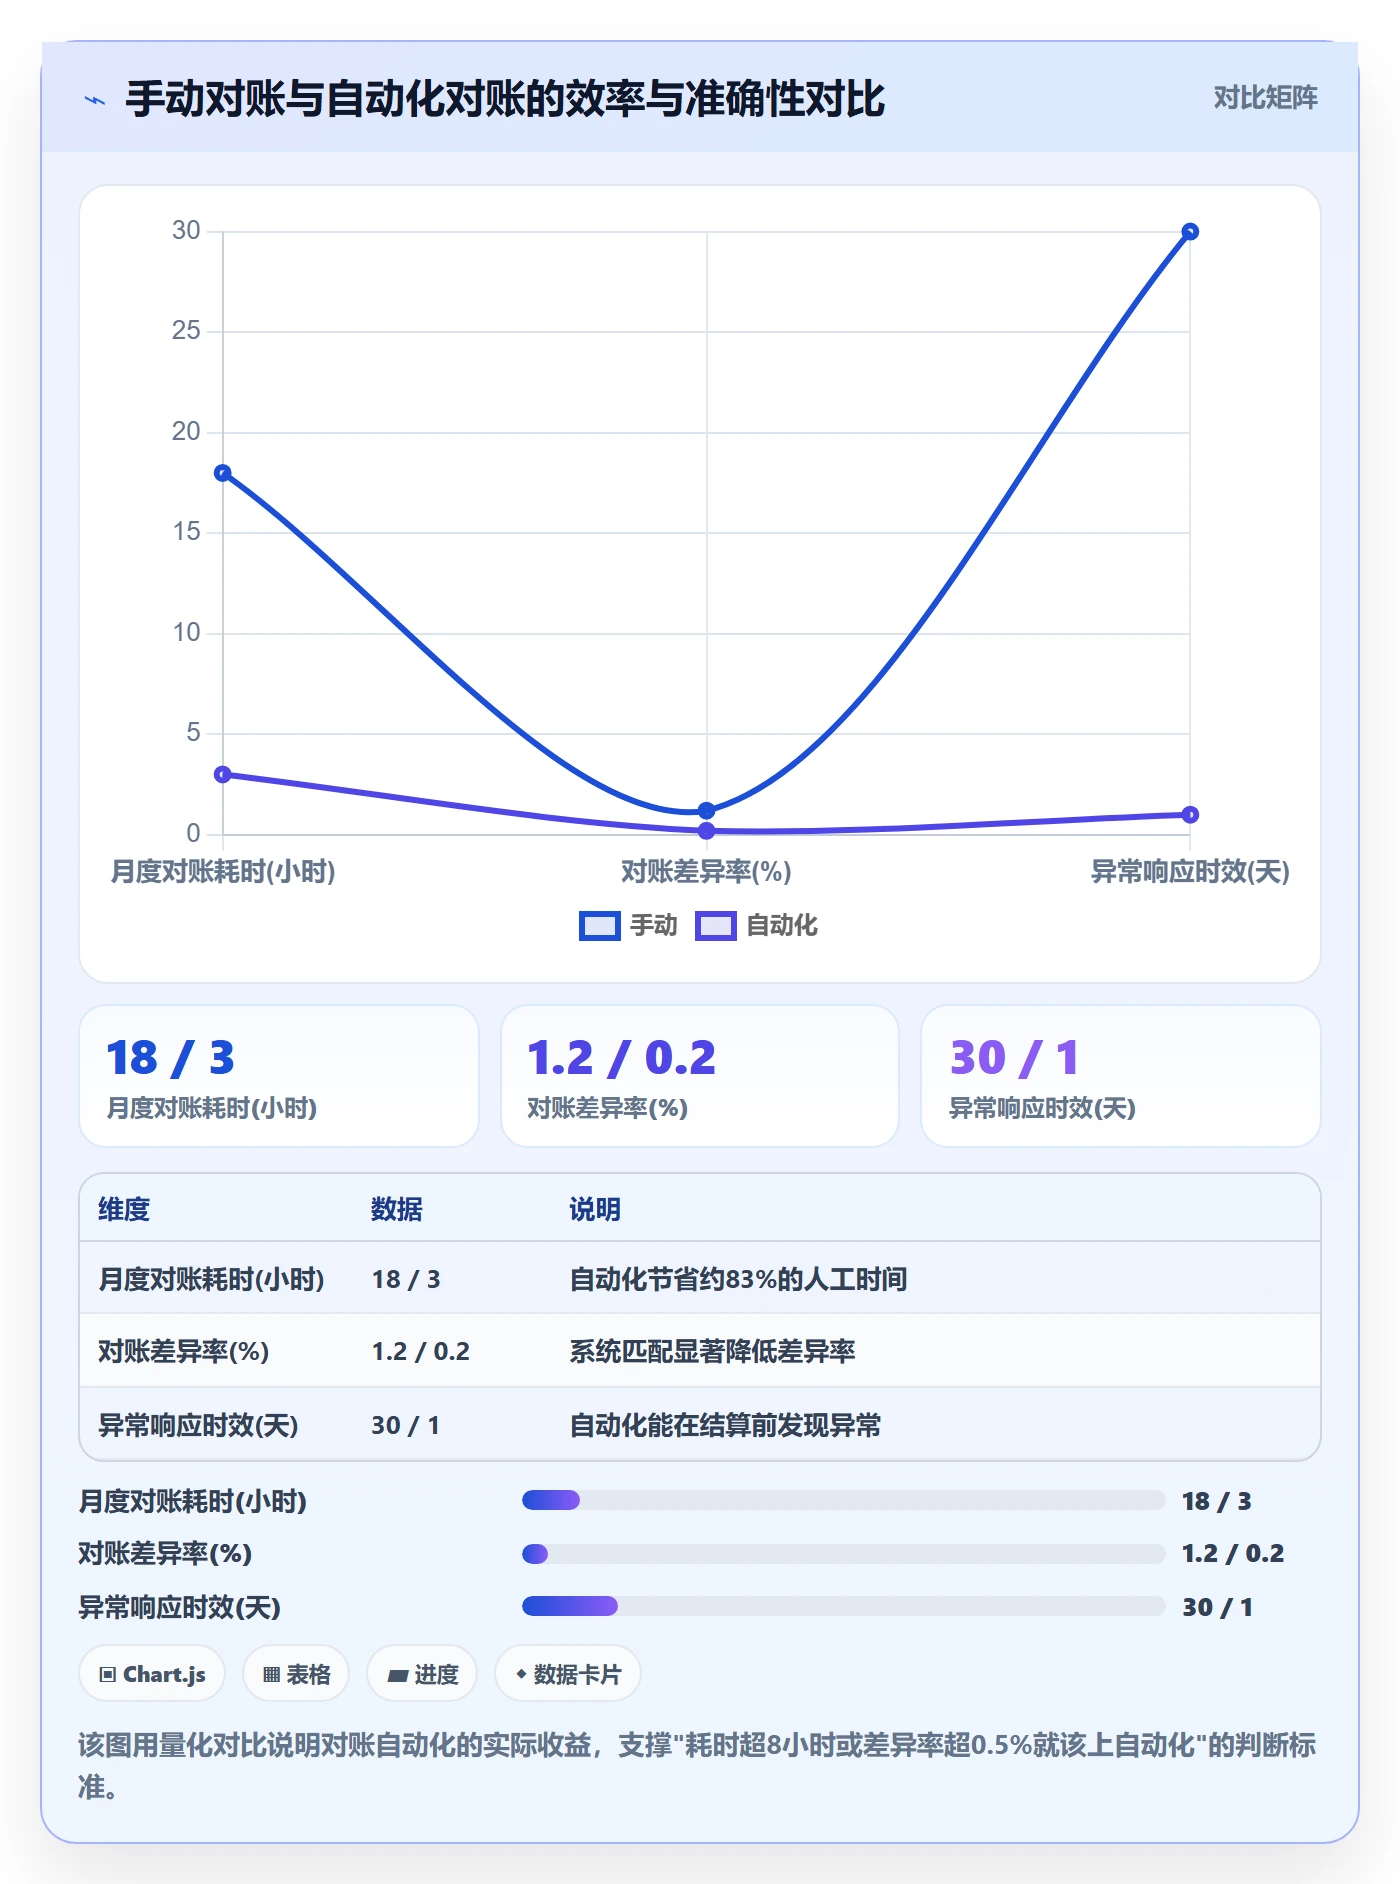This screenshot has height=1884, width=1400.
Task: Click the 表格 chip
Action: 296,1674
